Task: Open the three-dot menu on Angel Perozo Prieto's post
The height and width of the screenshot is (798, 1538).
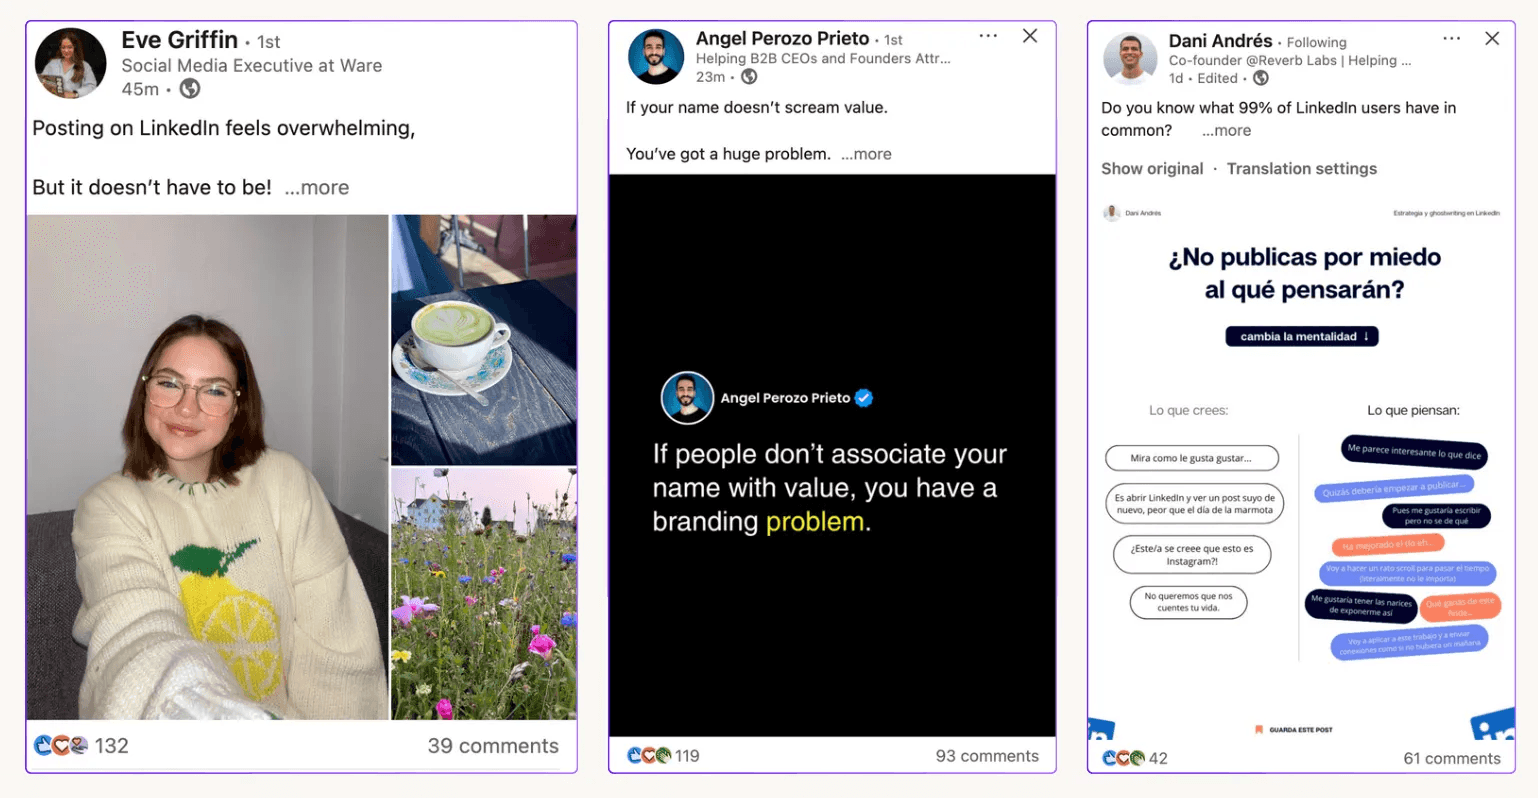Action: tap(988, 35)
